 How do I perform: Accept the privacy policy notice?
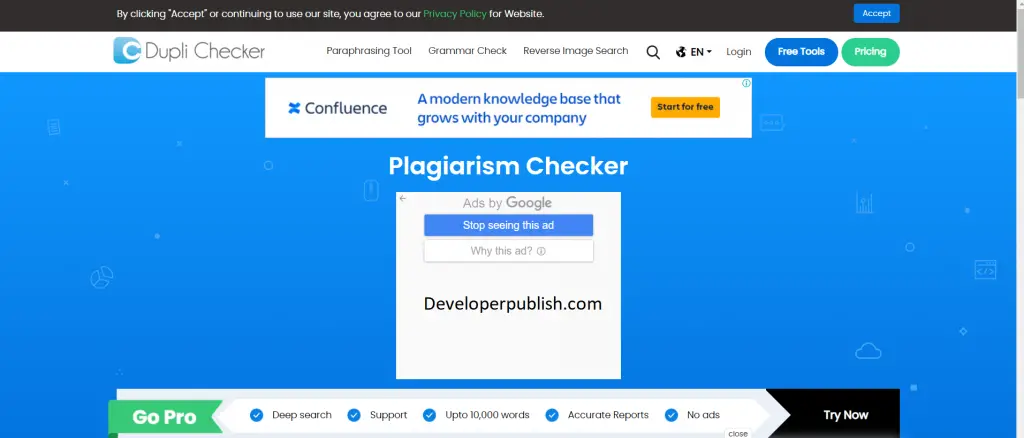(876, 14)
